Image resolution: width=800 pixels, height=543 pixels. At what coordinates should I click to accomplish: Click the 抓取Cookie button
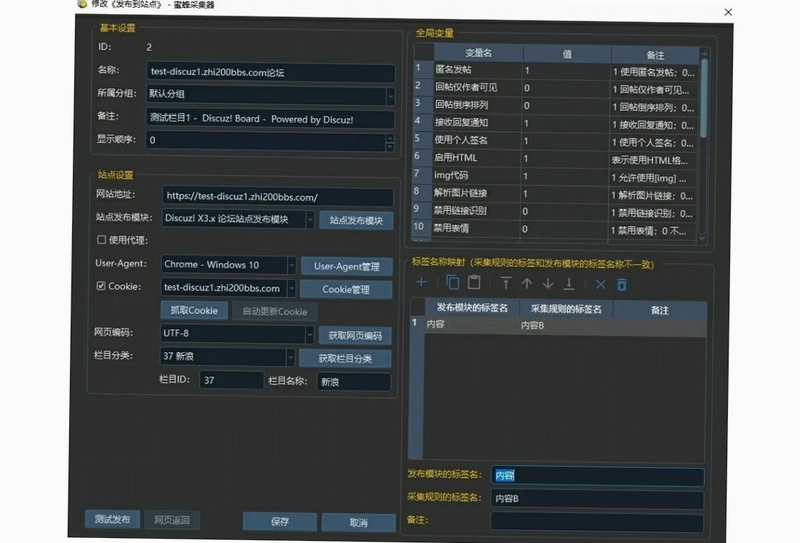tap(194, 310)
